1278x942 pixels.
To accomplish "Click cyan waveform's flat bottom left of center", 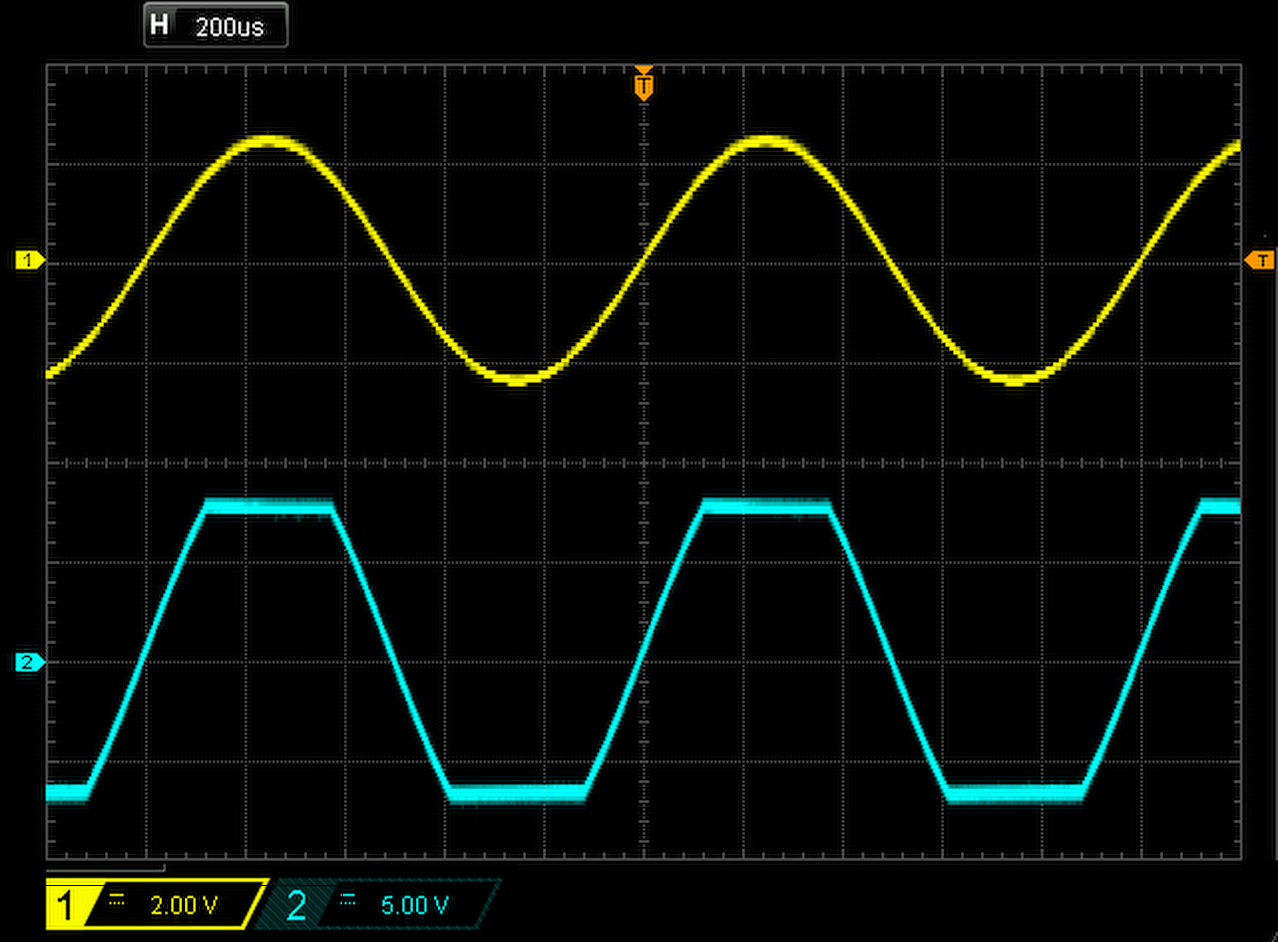I will click(x=517, y=793).
